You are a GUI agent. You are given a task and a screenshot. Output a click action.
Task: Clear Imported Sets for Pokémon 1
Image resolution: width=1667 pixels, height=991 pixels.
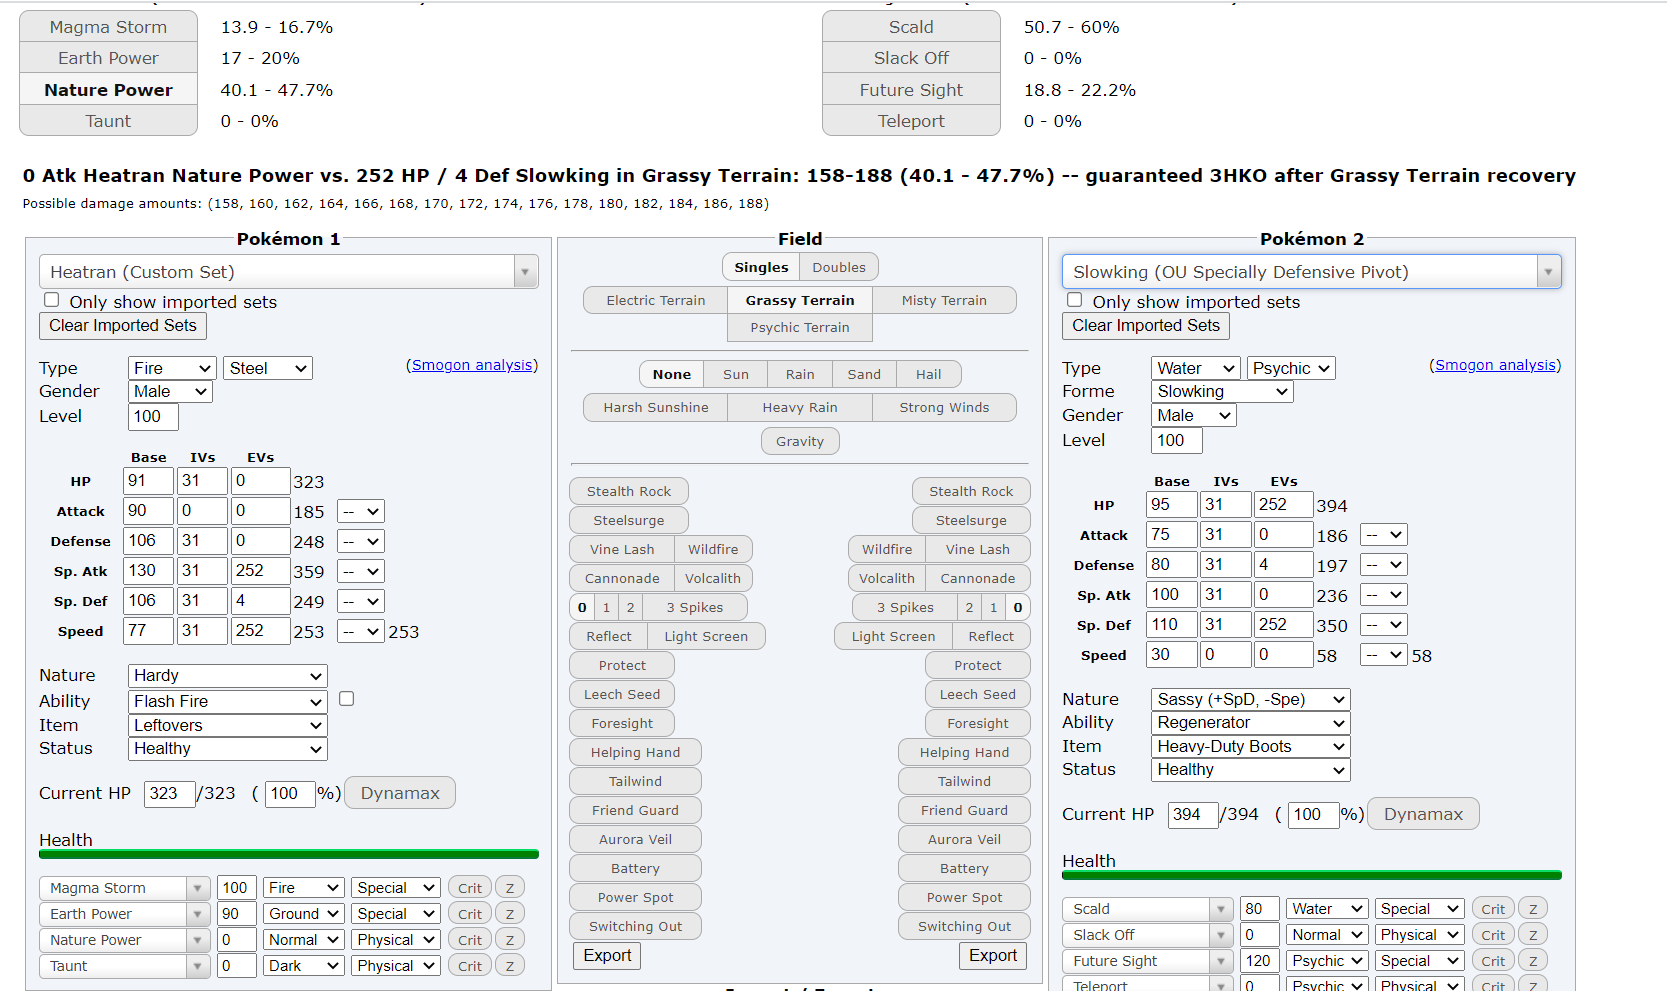(123, 326)
